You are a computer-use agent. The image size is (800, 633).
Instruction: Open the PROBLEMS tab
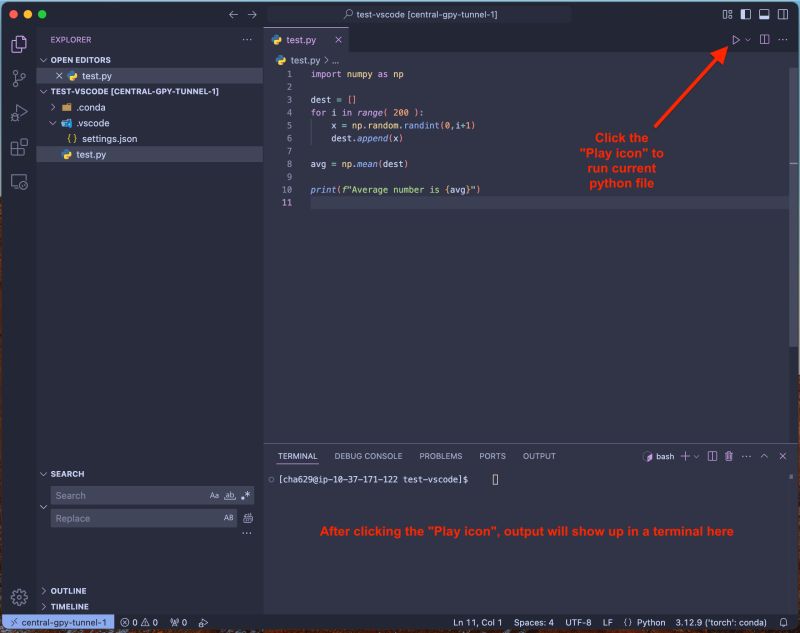coord(441,456)
